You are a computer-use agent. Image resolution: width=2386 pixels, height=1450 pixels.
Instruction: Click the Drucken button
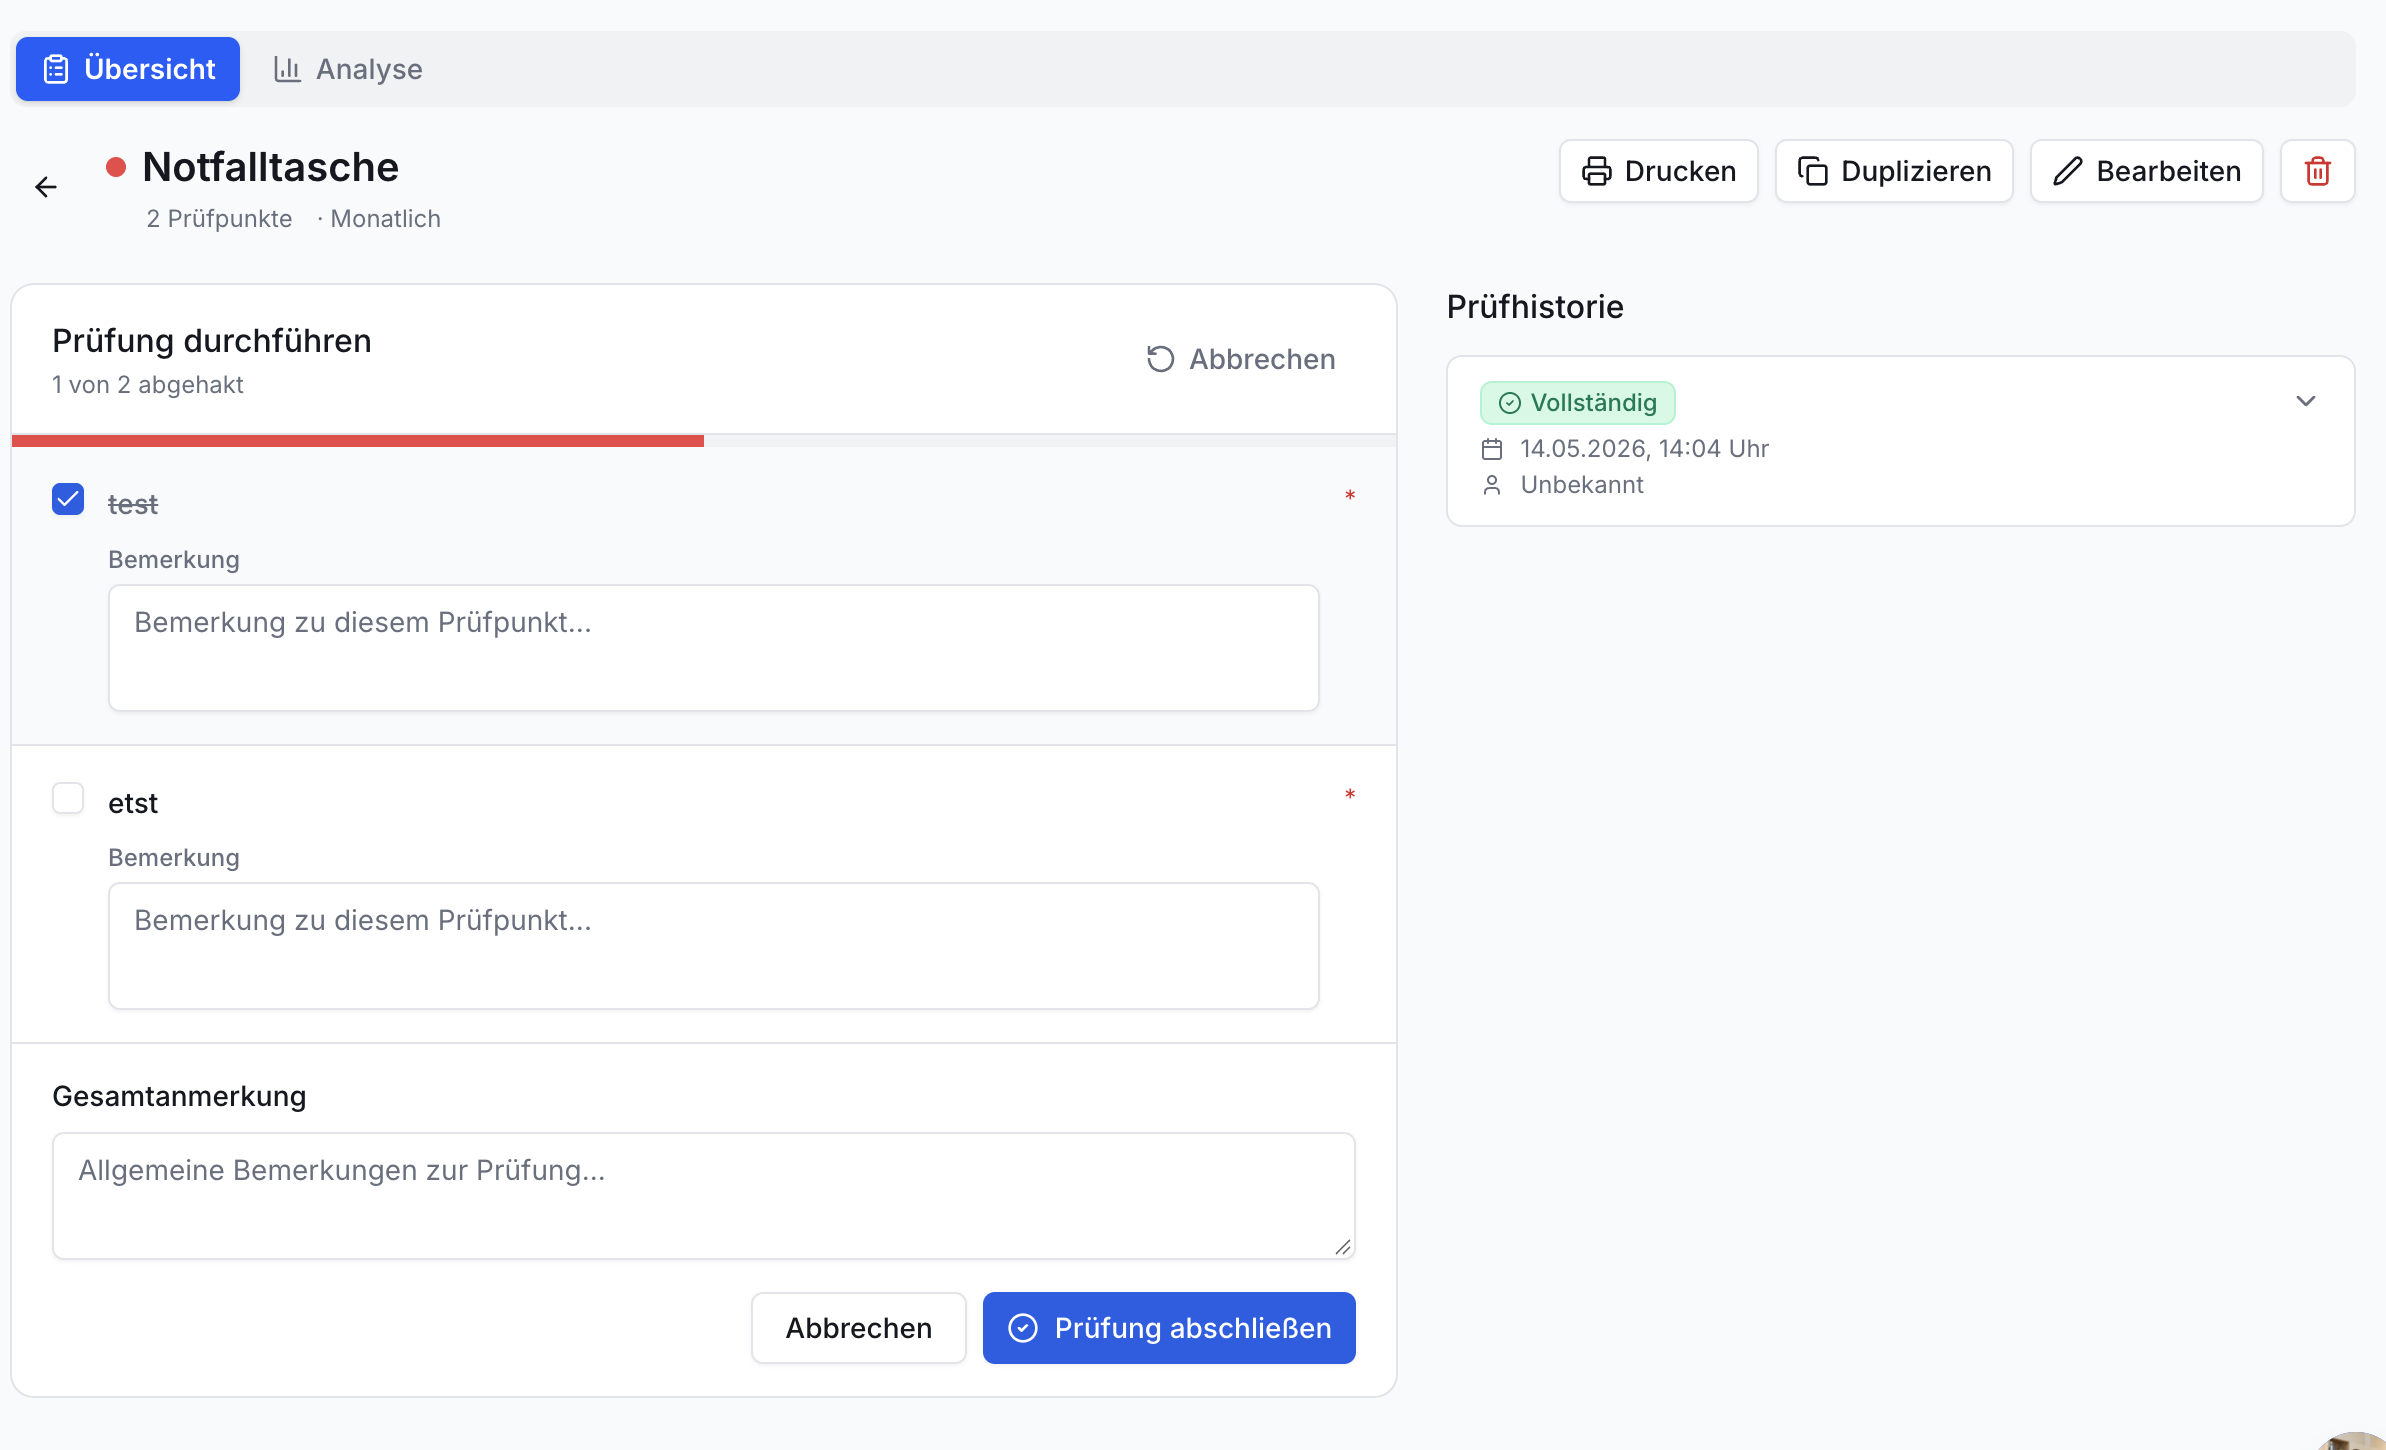coord(1658,171)
